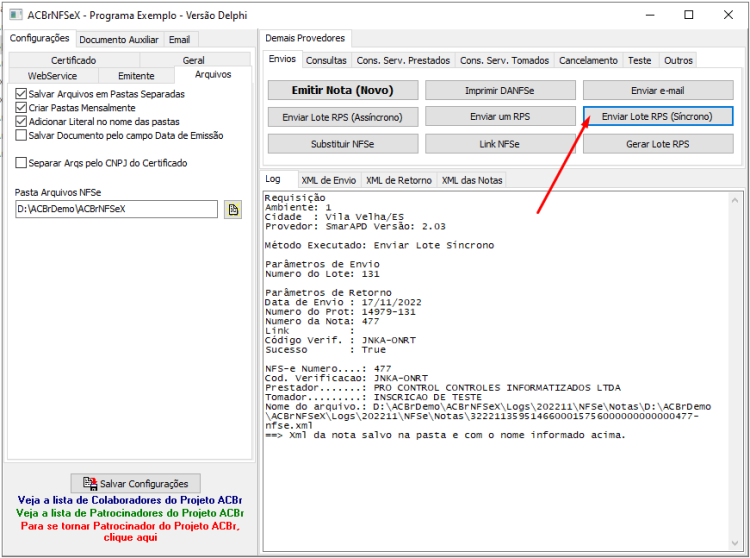This screenshot has height=558, width=750.
Task: Click the scroll down arrow in Log panel
Action: coord(735,543)
